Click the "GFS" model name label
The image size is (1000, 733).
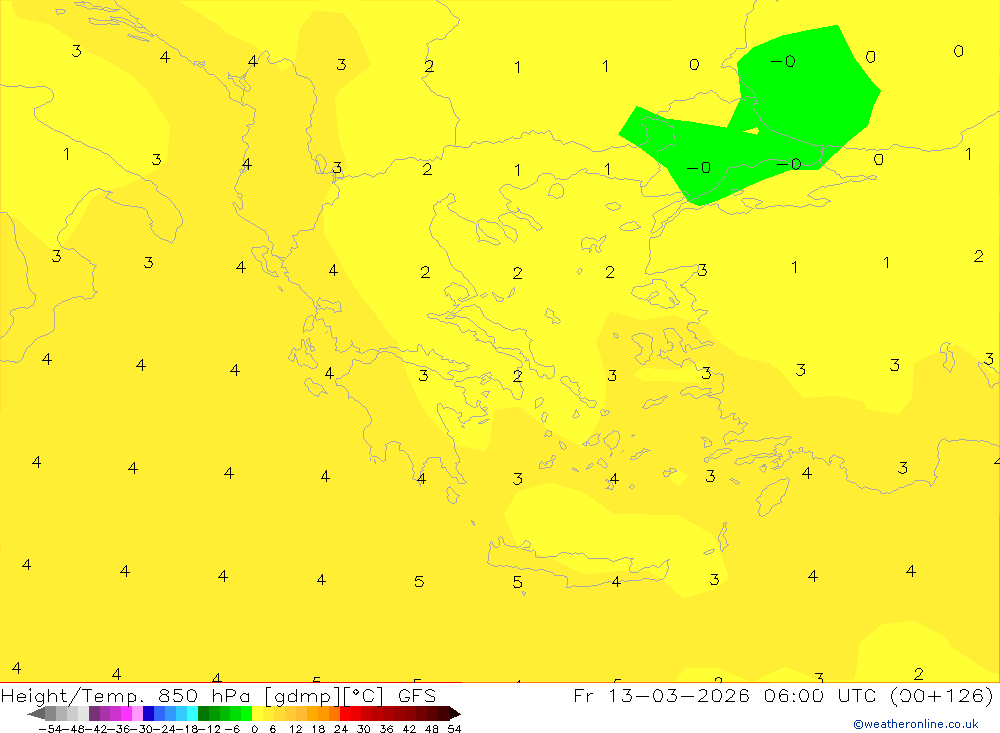click(x=417, y=696)
